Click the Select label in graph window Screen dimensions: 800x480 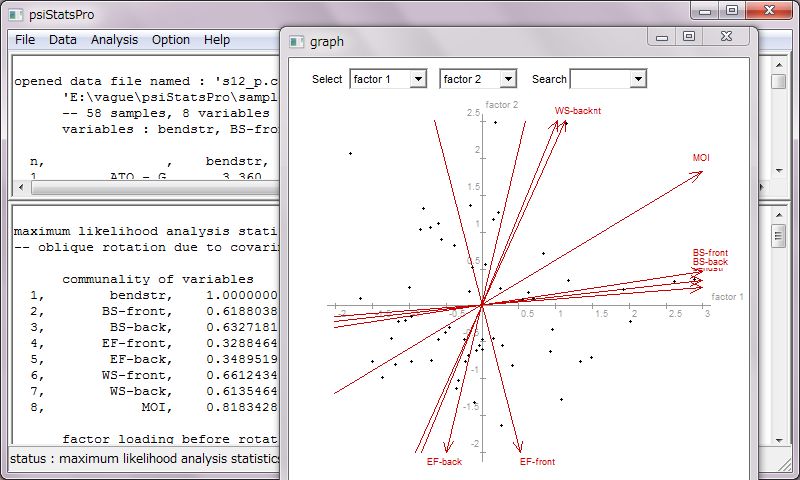click(327, 79)
